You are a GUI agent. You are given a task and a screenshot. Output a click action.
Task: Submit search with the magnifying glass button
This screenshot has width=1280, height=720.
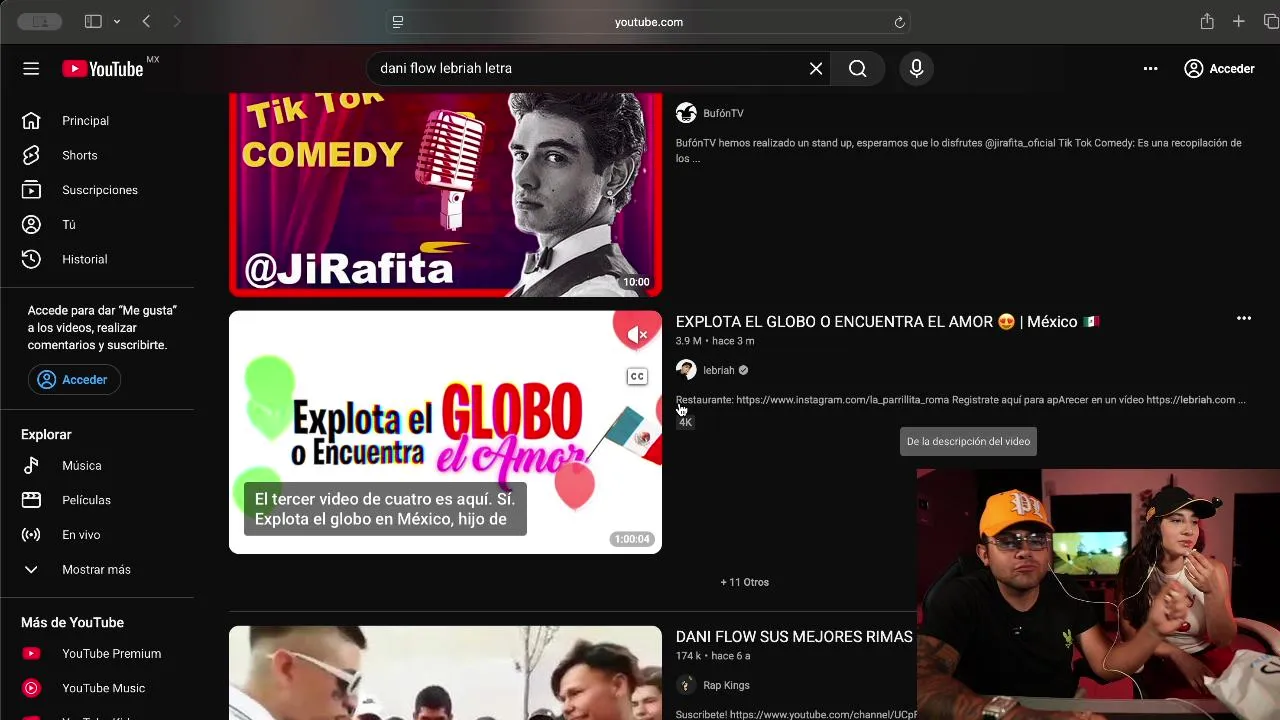pyautogui.click(x=858, y=69)
